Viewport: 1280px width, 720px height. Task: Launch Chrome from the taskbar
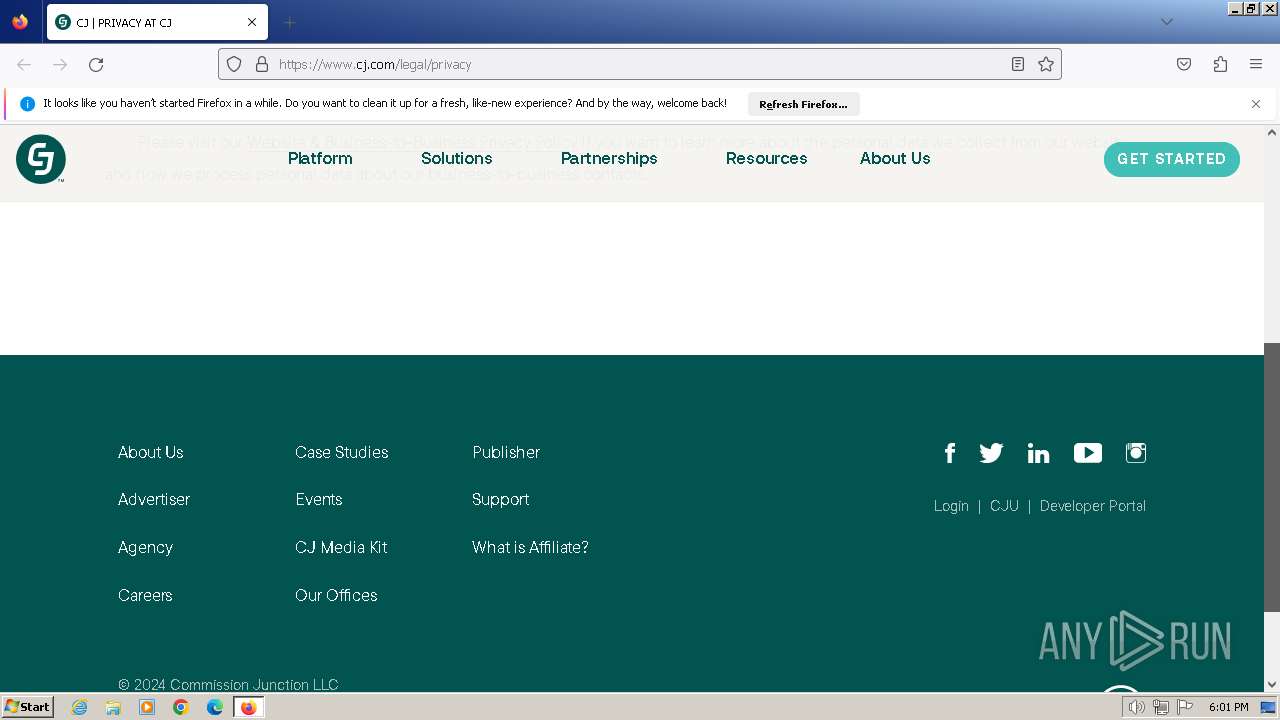181,707
